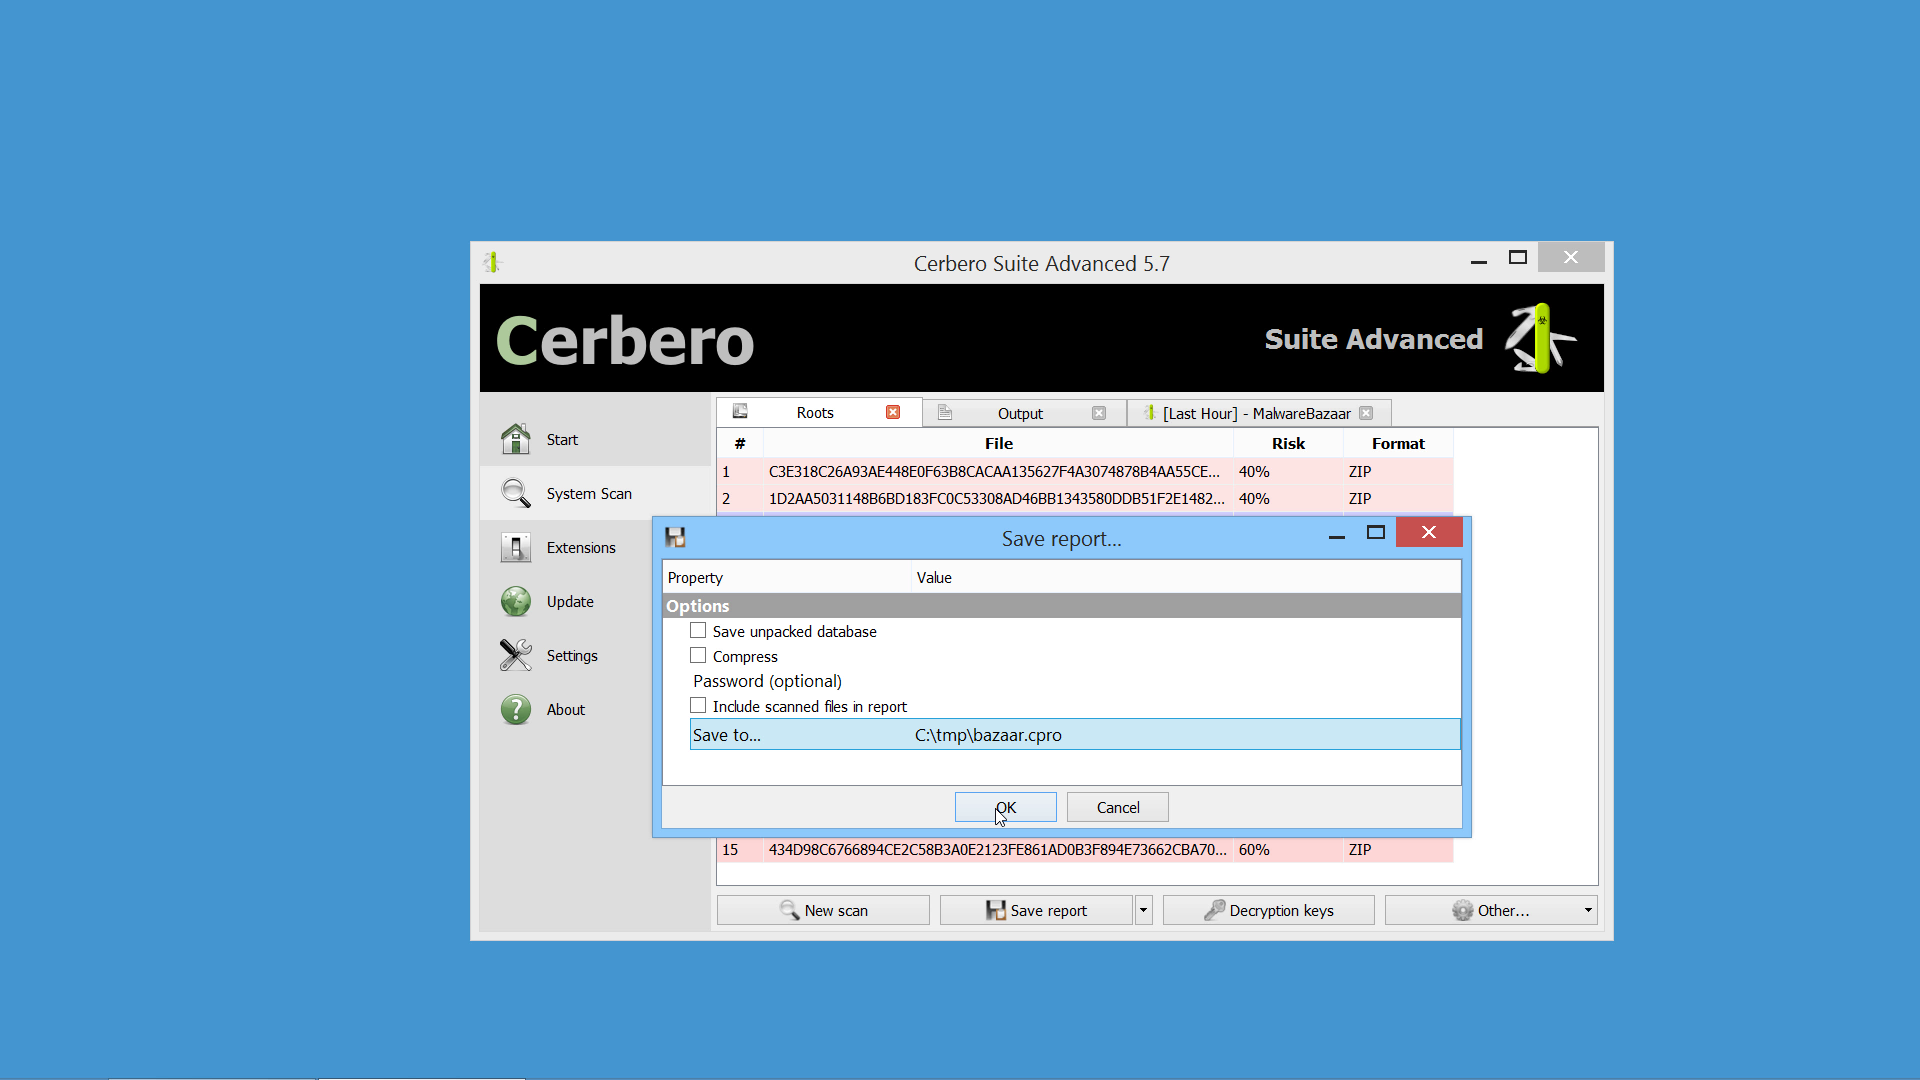
Task: Switch to the Output tab
Action: tap(1021, 411)
